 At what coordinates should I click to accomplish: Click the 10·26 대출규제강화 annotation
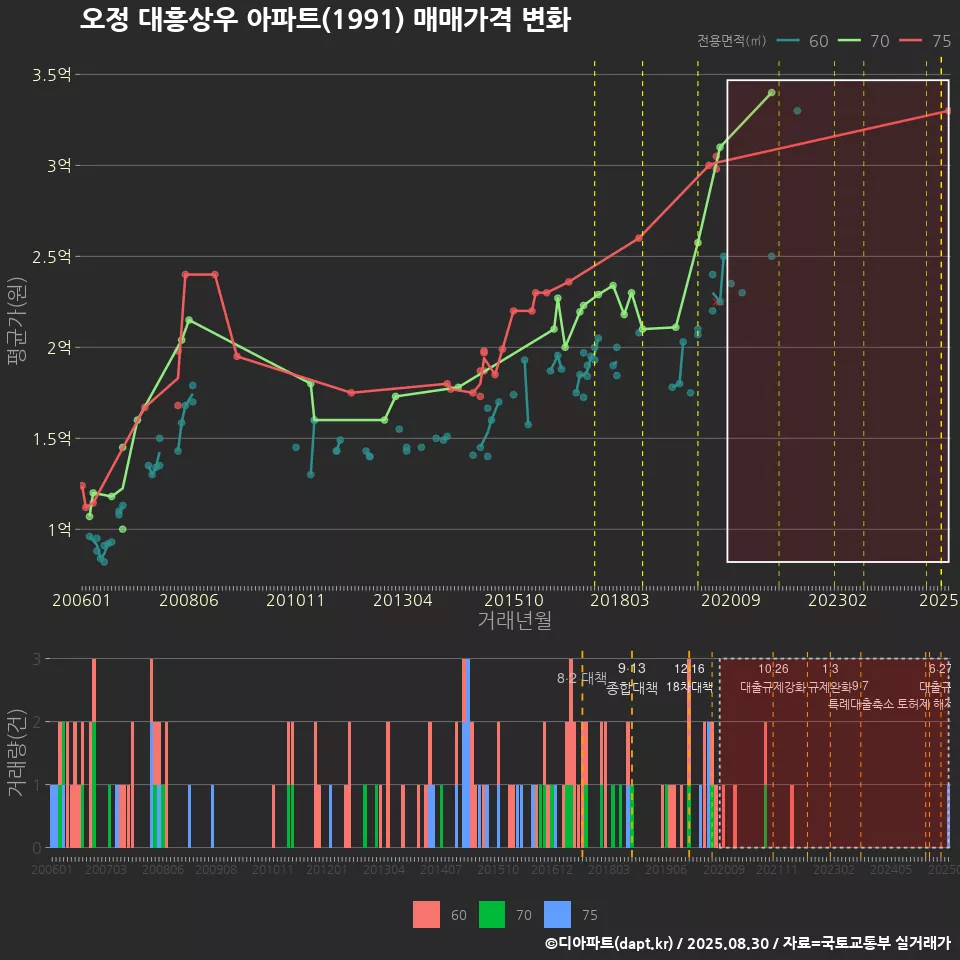(773, 678)
